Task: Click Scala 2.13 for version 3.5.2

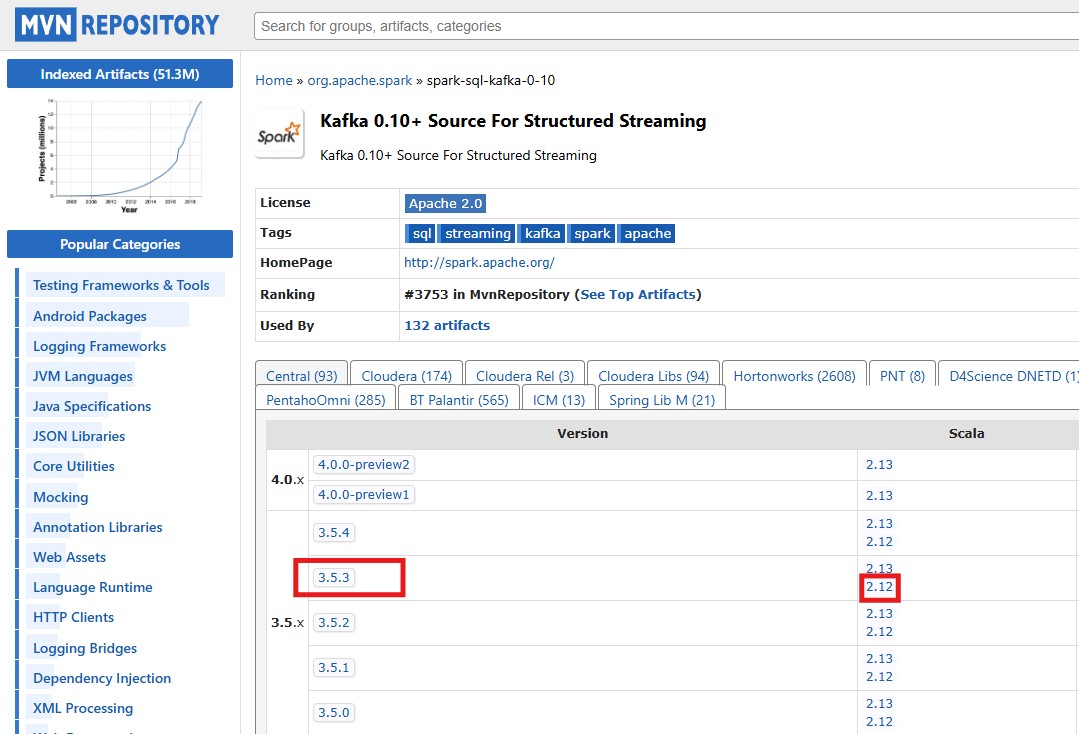Action: tap(879, 614)
